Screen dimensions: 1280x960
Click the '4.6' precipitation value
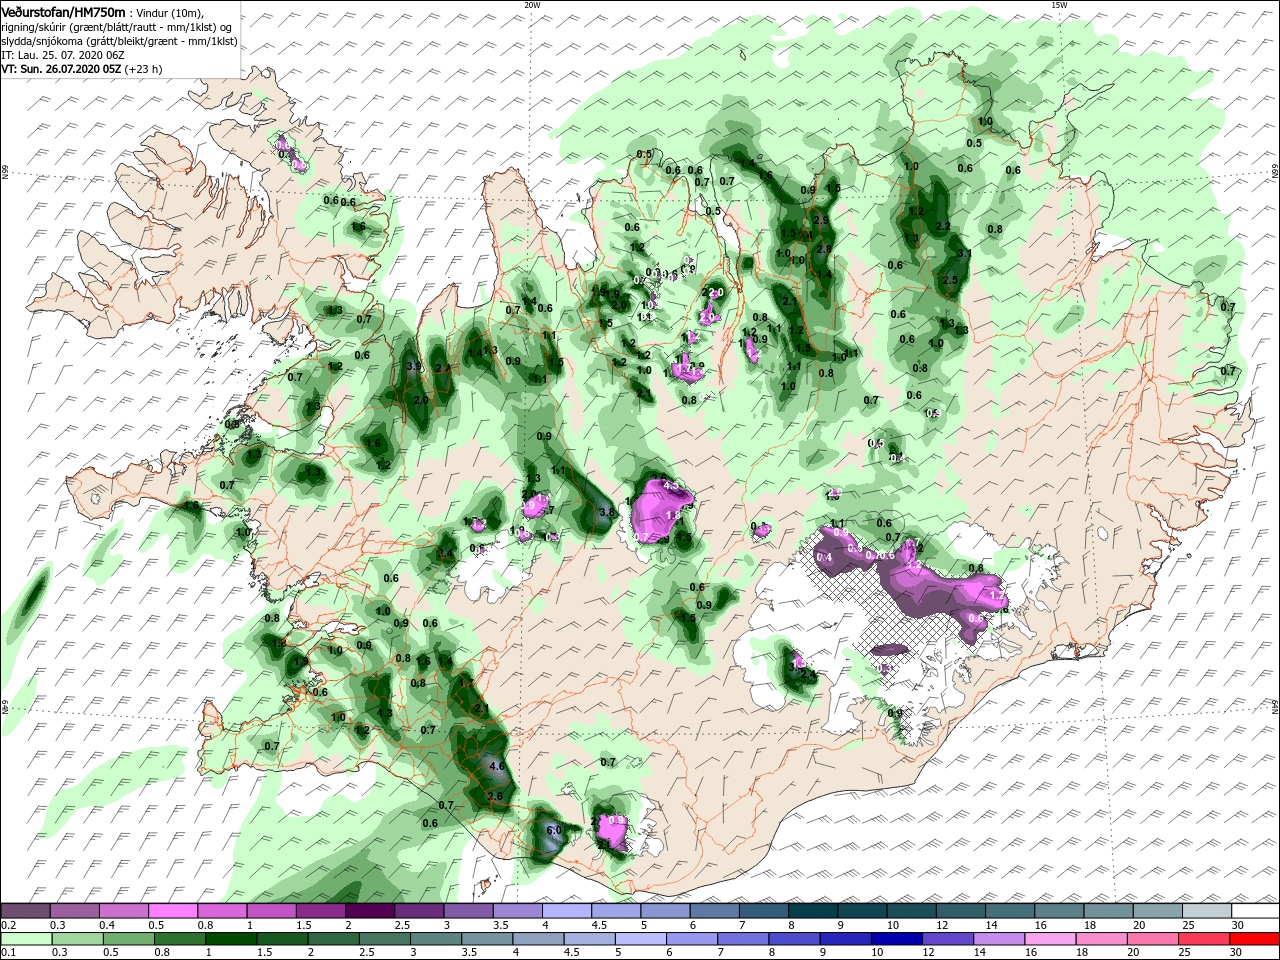(497, 767)
